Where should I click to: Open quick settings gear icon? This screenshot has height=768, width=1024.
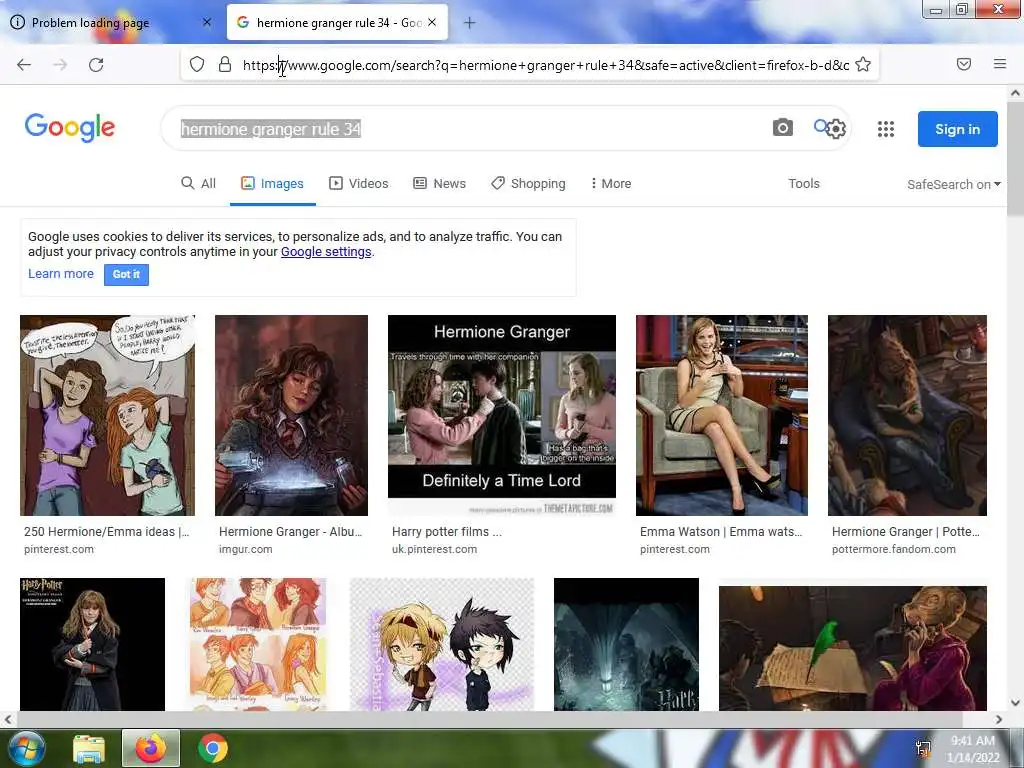point(836,129)
